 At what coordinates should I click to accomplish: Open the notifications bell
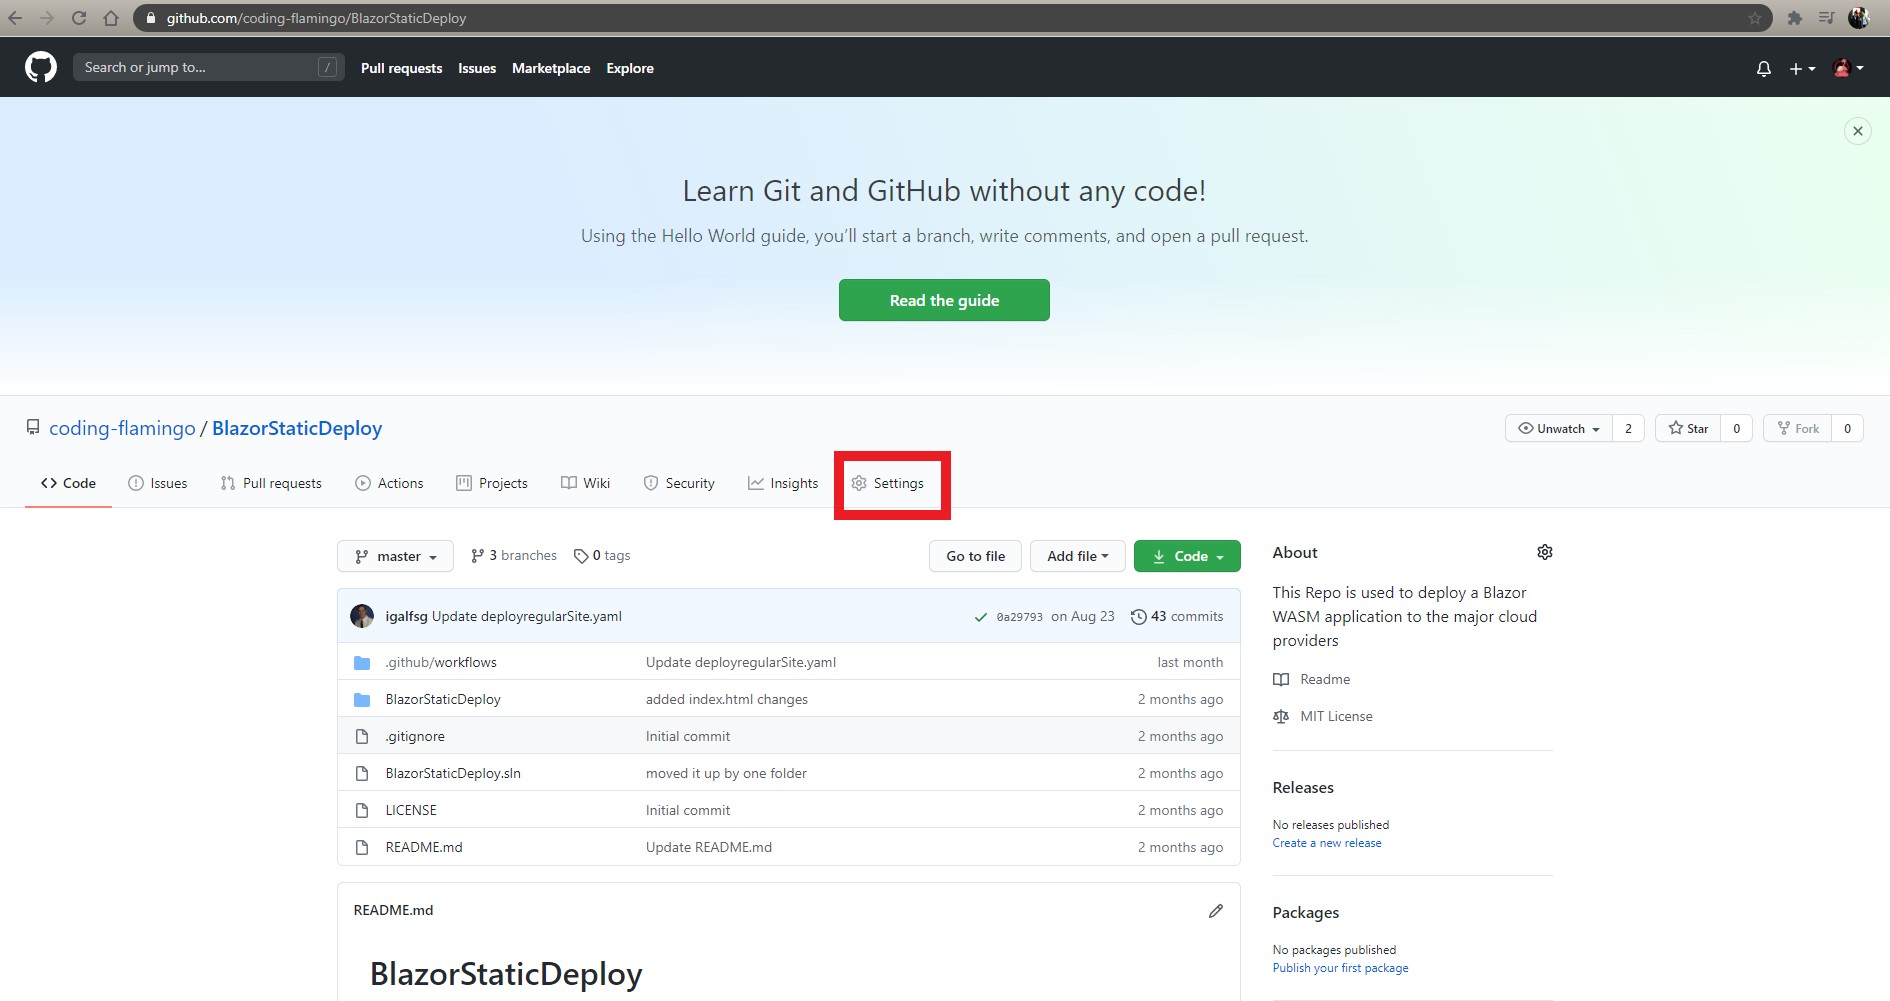(1764, 69)
